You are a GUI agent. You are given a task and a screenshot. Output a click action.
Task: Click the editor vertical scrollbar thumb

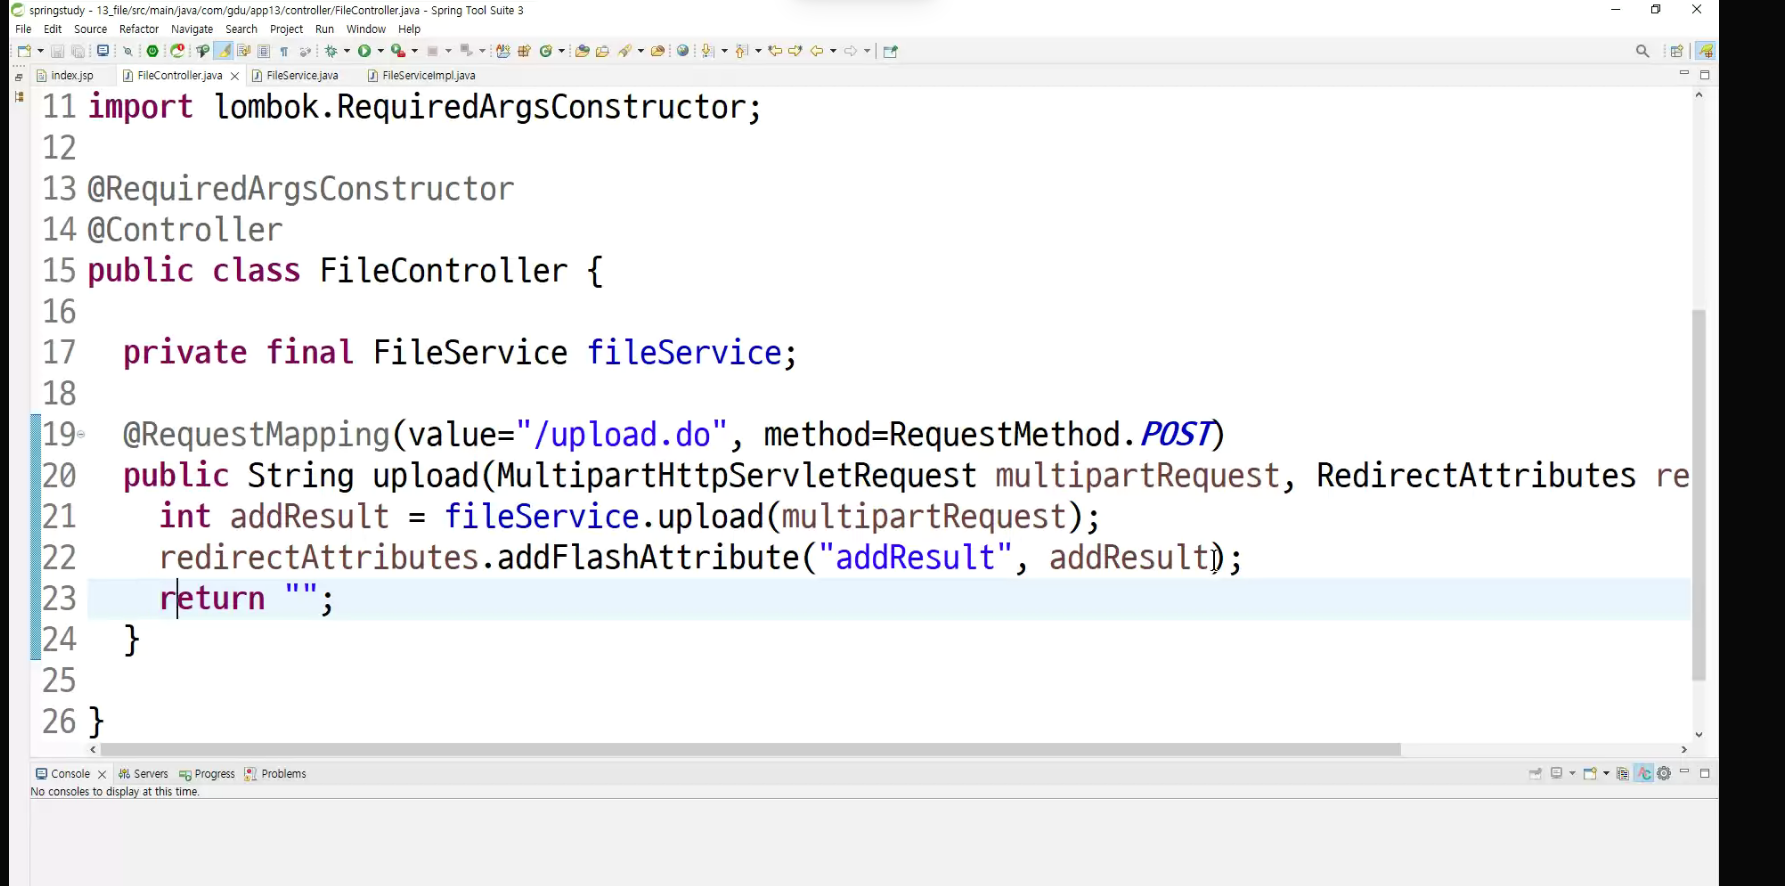click(1698, 495)
